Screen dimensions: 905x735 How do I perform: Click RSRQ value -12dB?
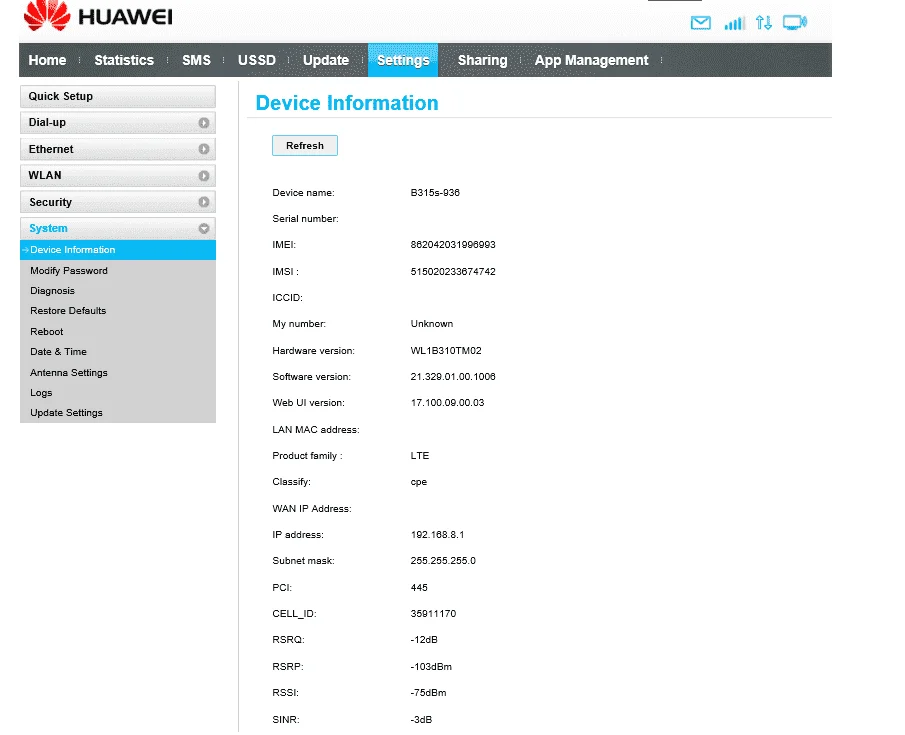424,640
